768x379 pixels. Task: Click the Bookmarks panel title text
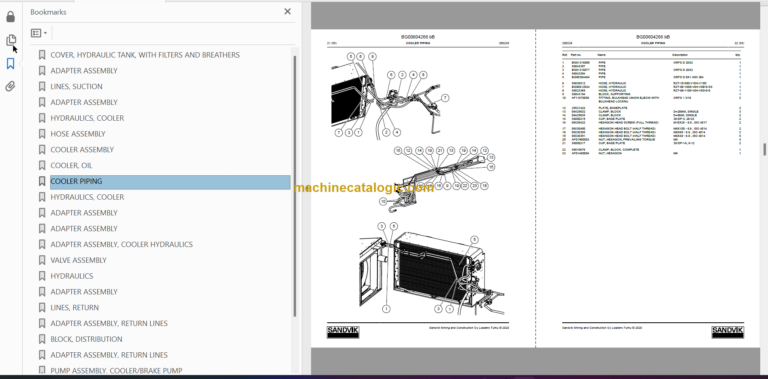coord(48,12)
